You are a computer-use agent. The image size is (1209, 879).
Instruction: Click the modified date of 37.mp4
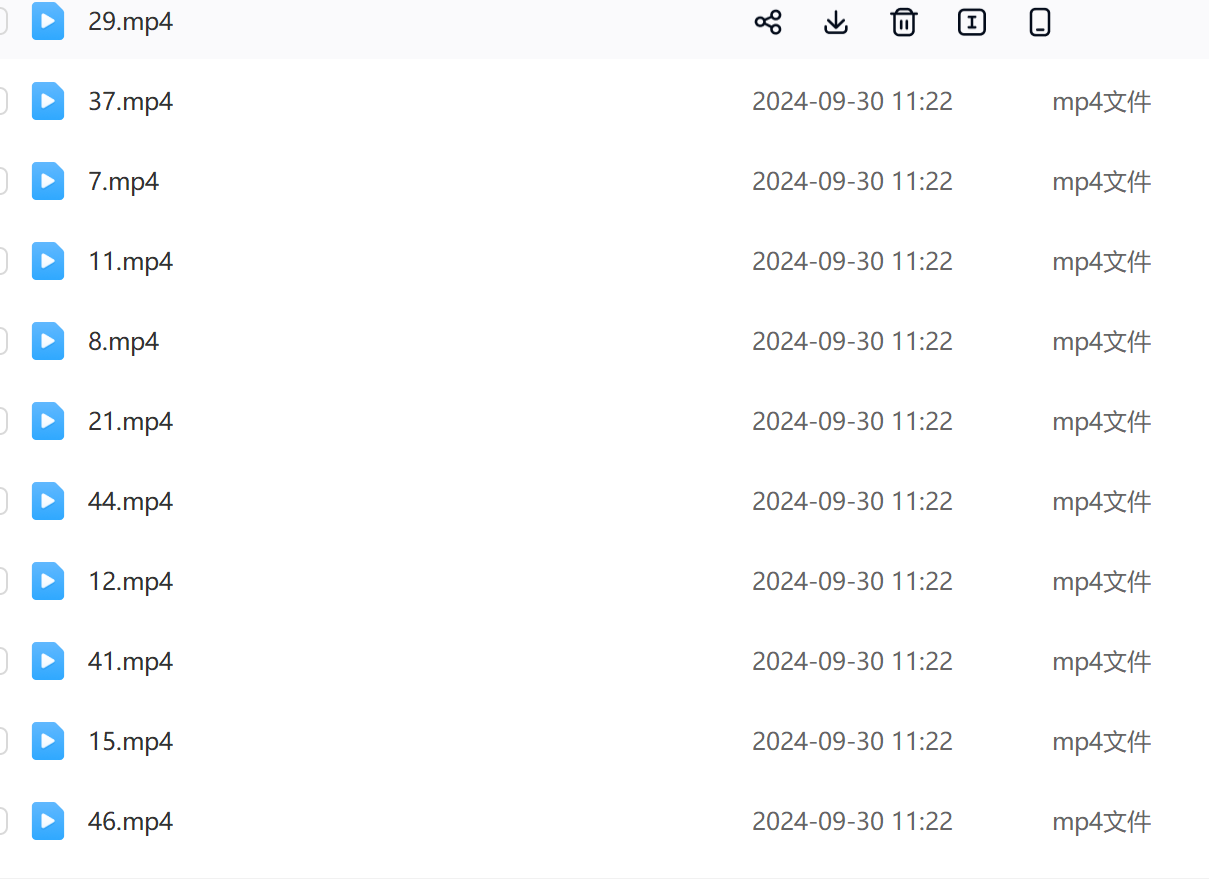pyautogui.click(x=852, y=101)
